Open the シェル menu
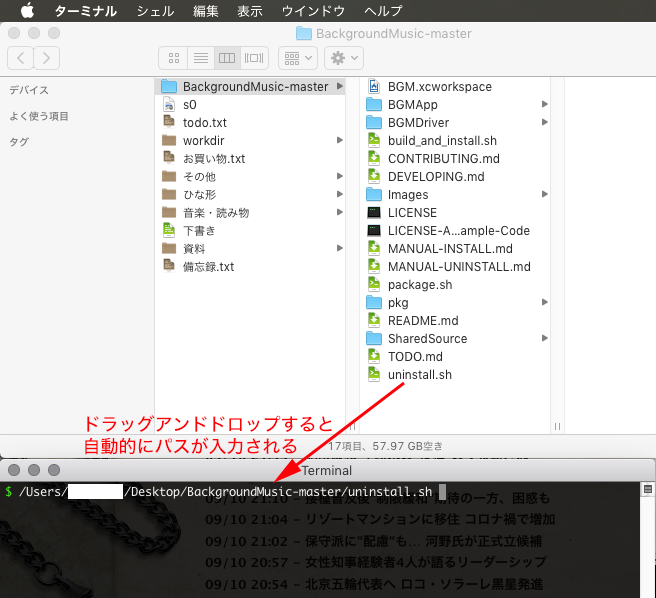The image size is (656, 598). tap(156, 11)
